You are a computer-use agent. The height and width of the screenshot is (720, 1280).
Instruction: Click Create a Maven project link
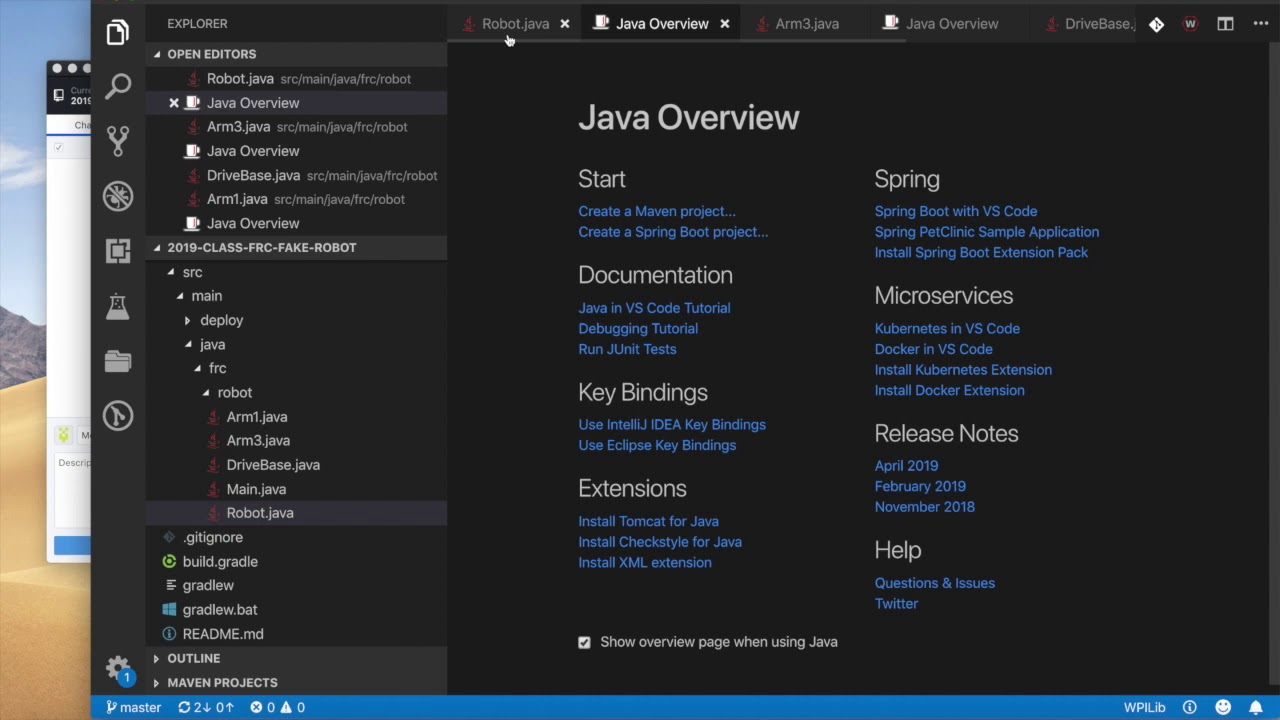[657, 211]
